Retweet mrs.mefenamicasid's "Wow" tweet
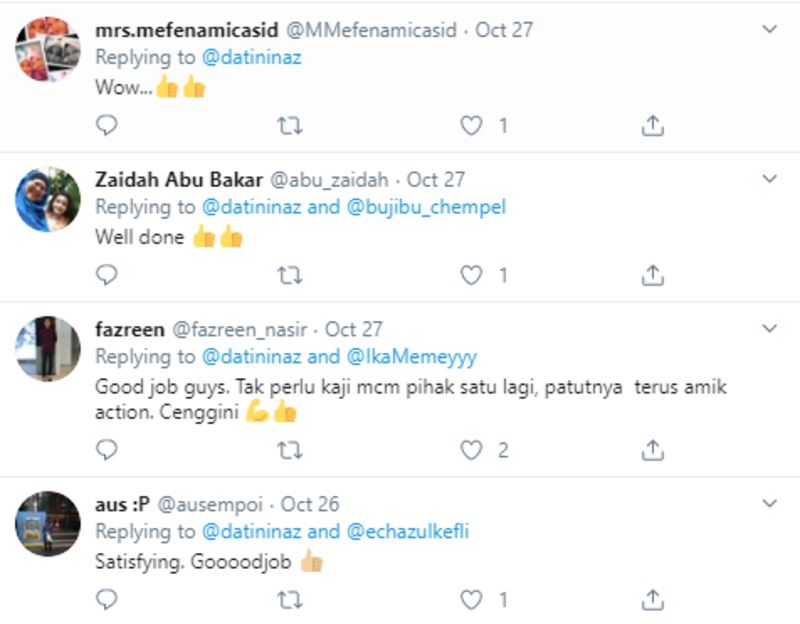800x624 pixels. pyautogui.click(x=290, y=125)
